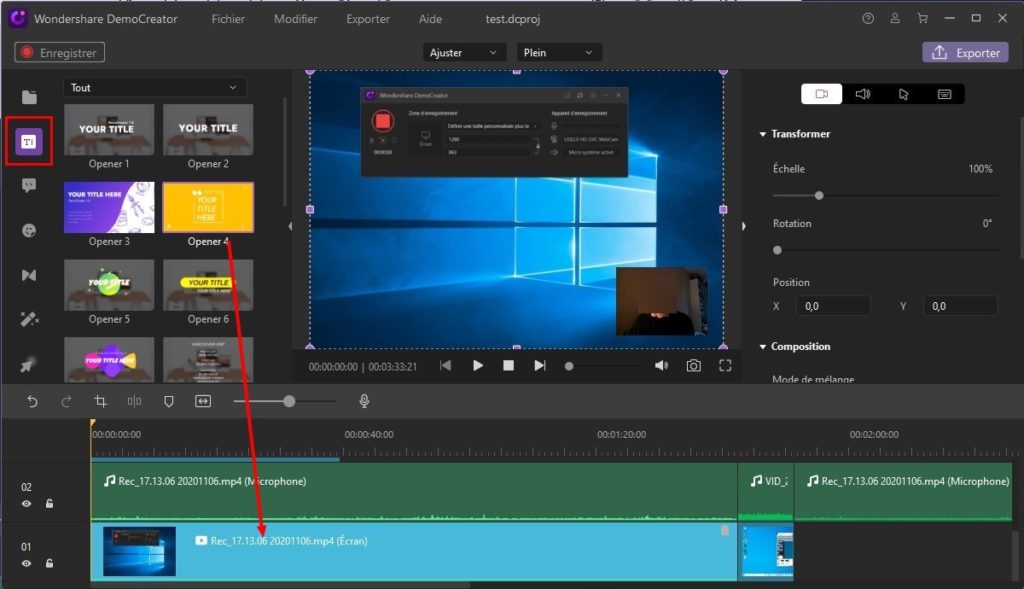Screen dimensions: 1024x589
Task: Step to the previous frame
Action: click(445, 366)
